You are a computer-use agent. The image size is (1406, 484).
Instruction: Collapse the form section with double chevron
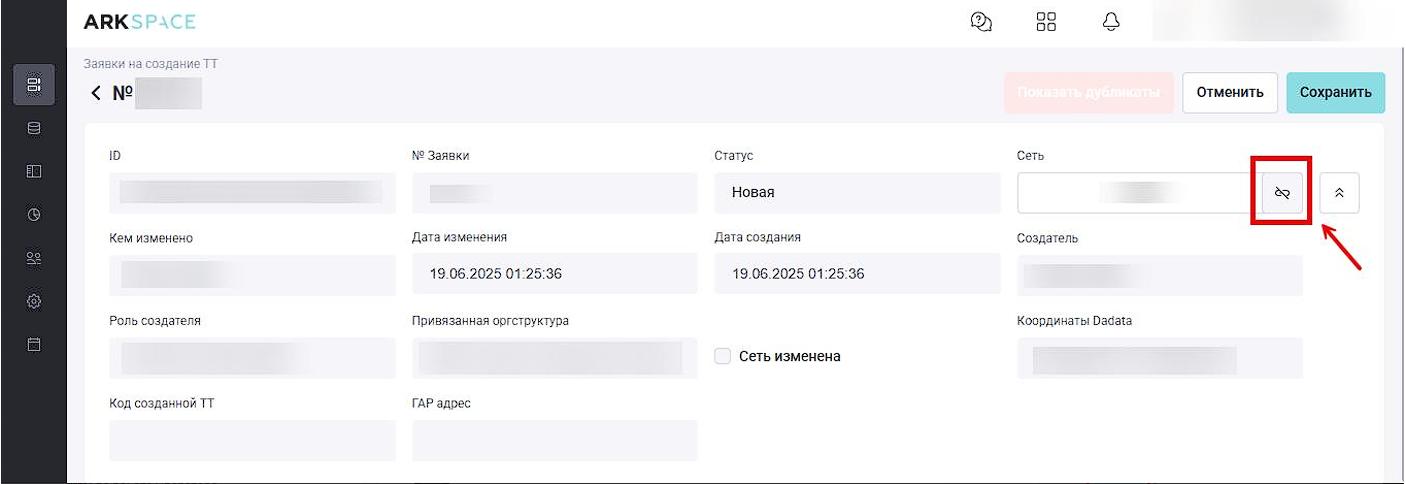click(1339, 193)
